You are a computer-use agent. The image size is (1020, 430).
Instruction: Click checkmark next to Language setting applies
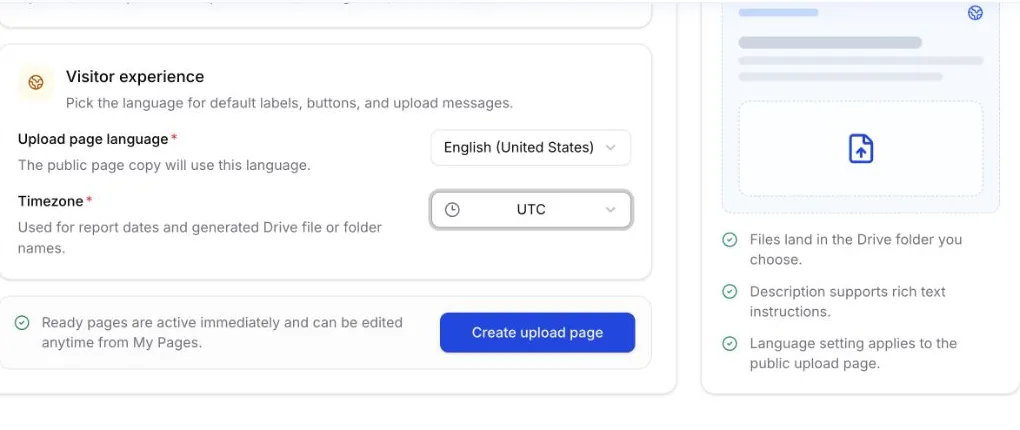point(730,343)
